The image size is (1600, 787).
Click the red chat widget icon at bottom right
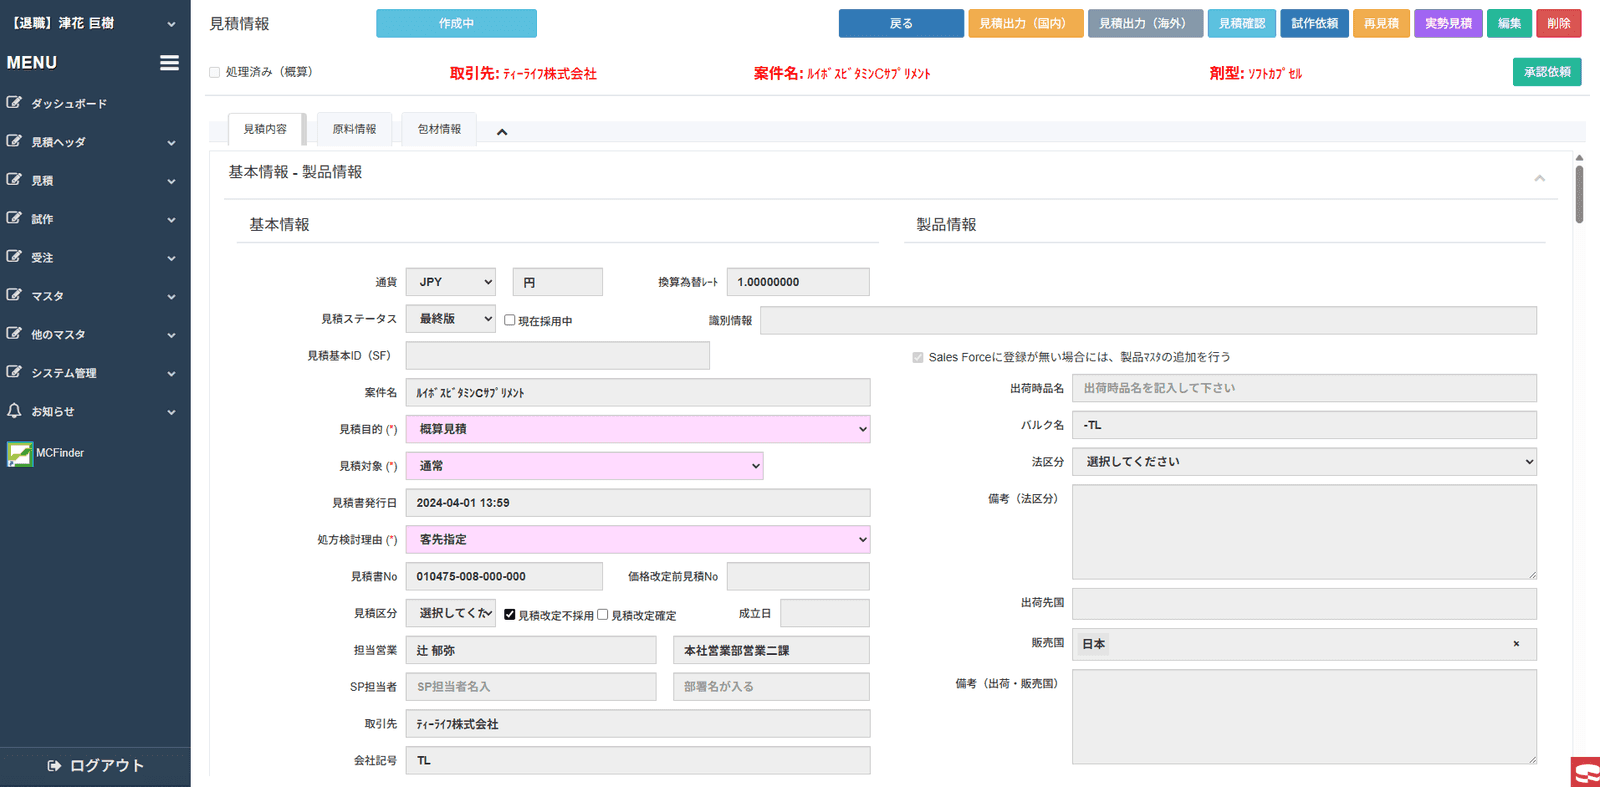click(1586, 772)
